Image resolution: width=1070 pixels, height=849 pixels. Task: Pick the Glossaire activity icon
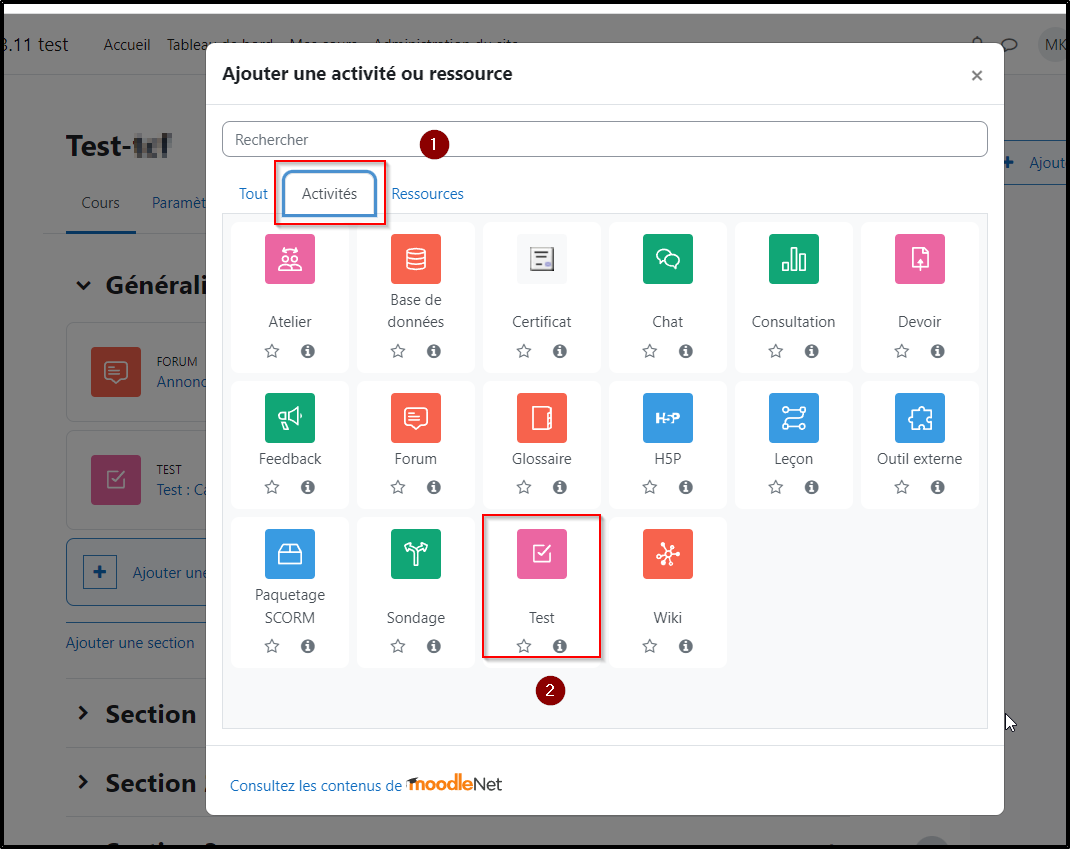pos(542,418)
